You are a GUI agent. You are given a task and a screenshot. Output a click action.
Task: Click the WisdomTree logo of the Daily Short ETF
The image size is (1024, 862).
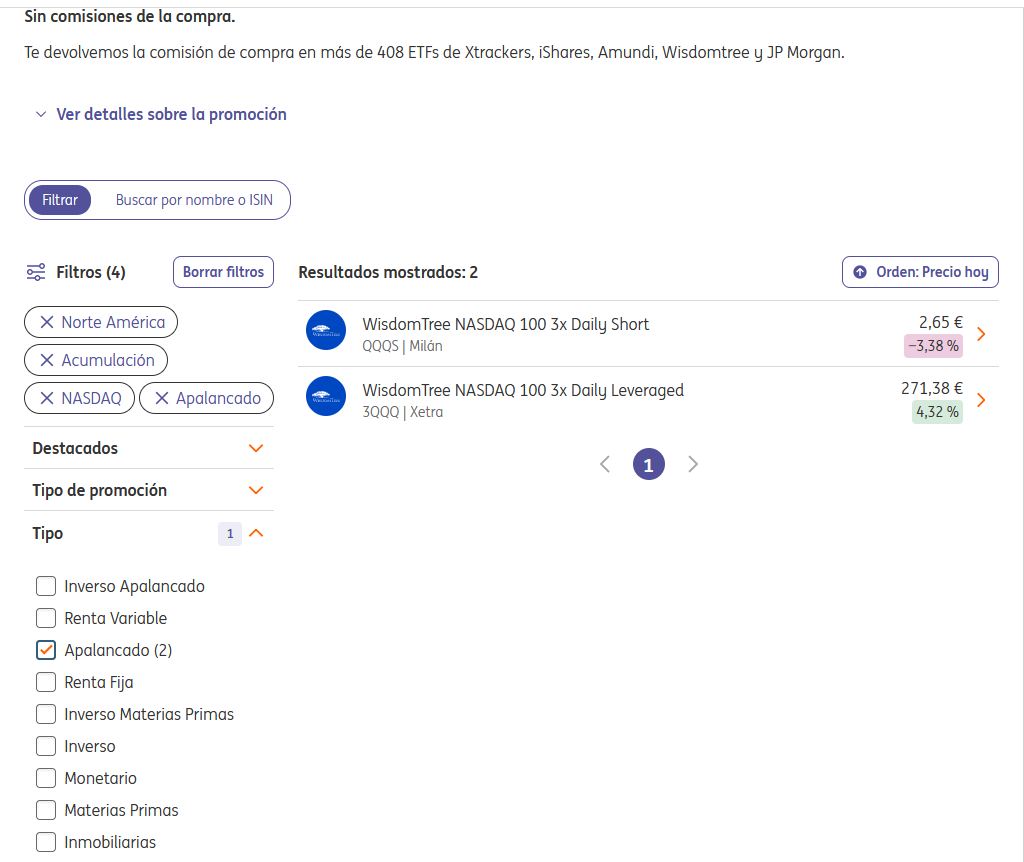coord(325,330)
